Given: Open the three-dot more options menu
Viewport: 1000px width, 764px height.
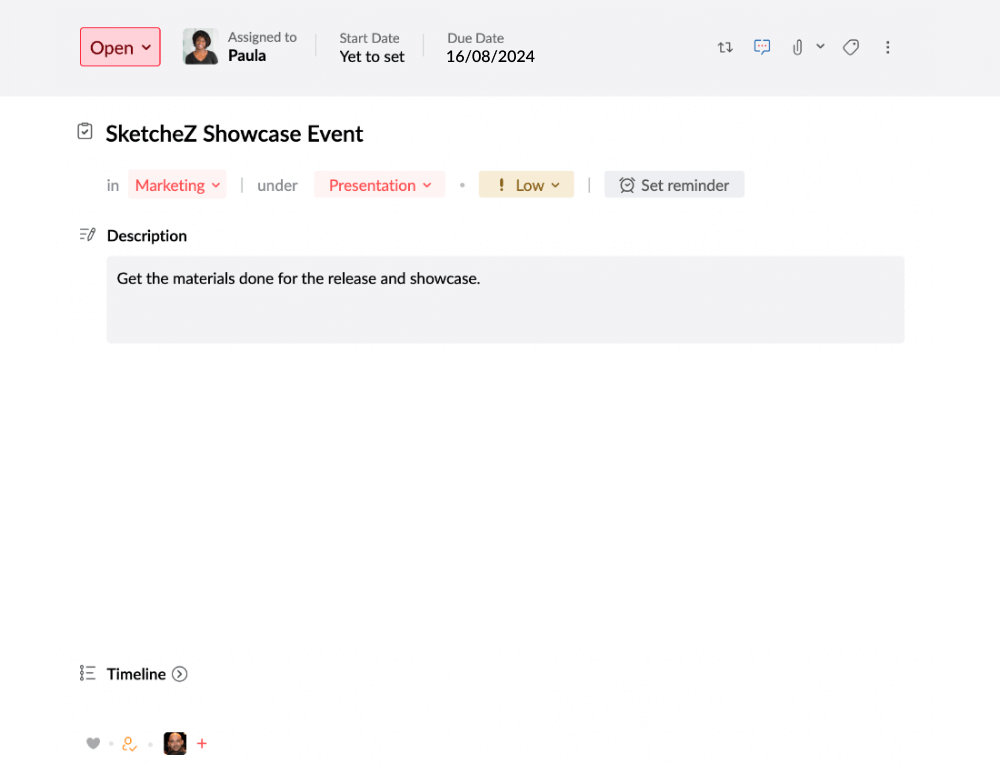Looking at the screenshot, I should click(x=888, y=47).
